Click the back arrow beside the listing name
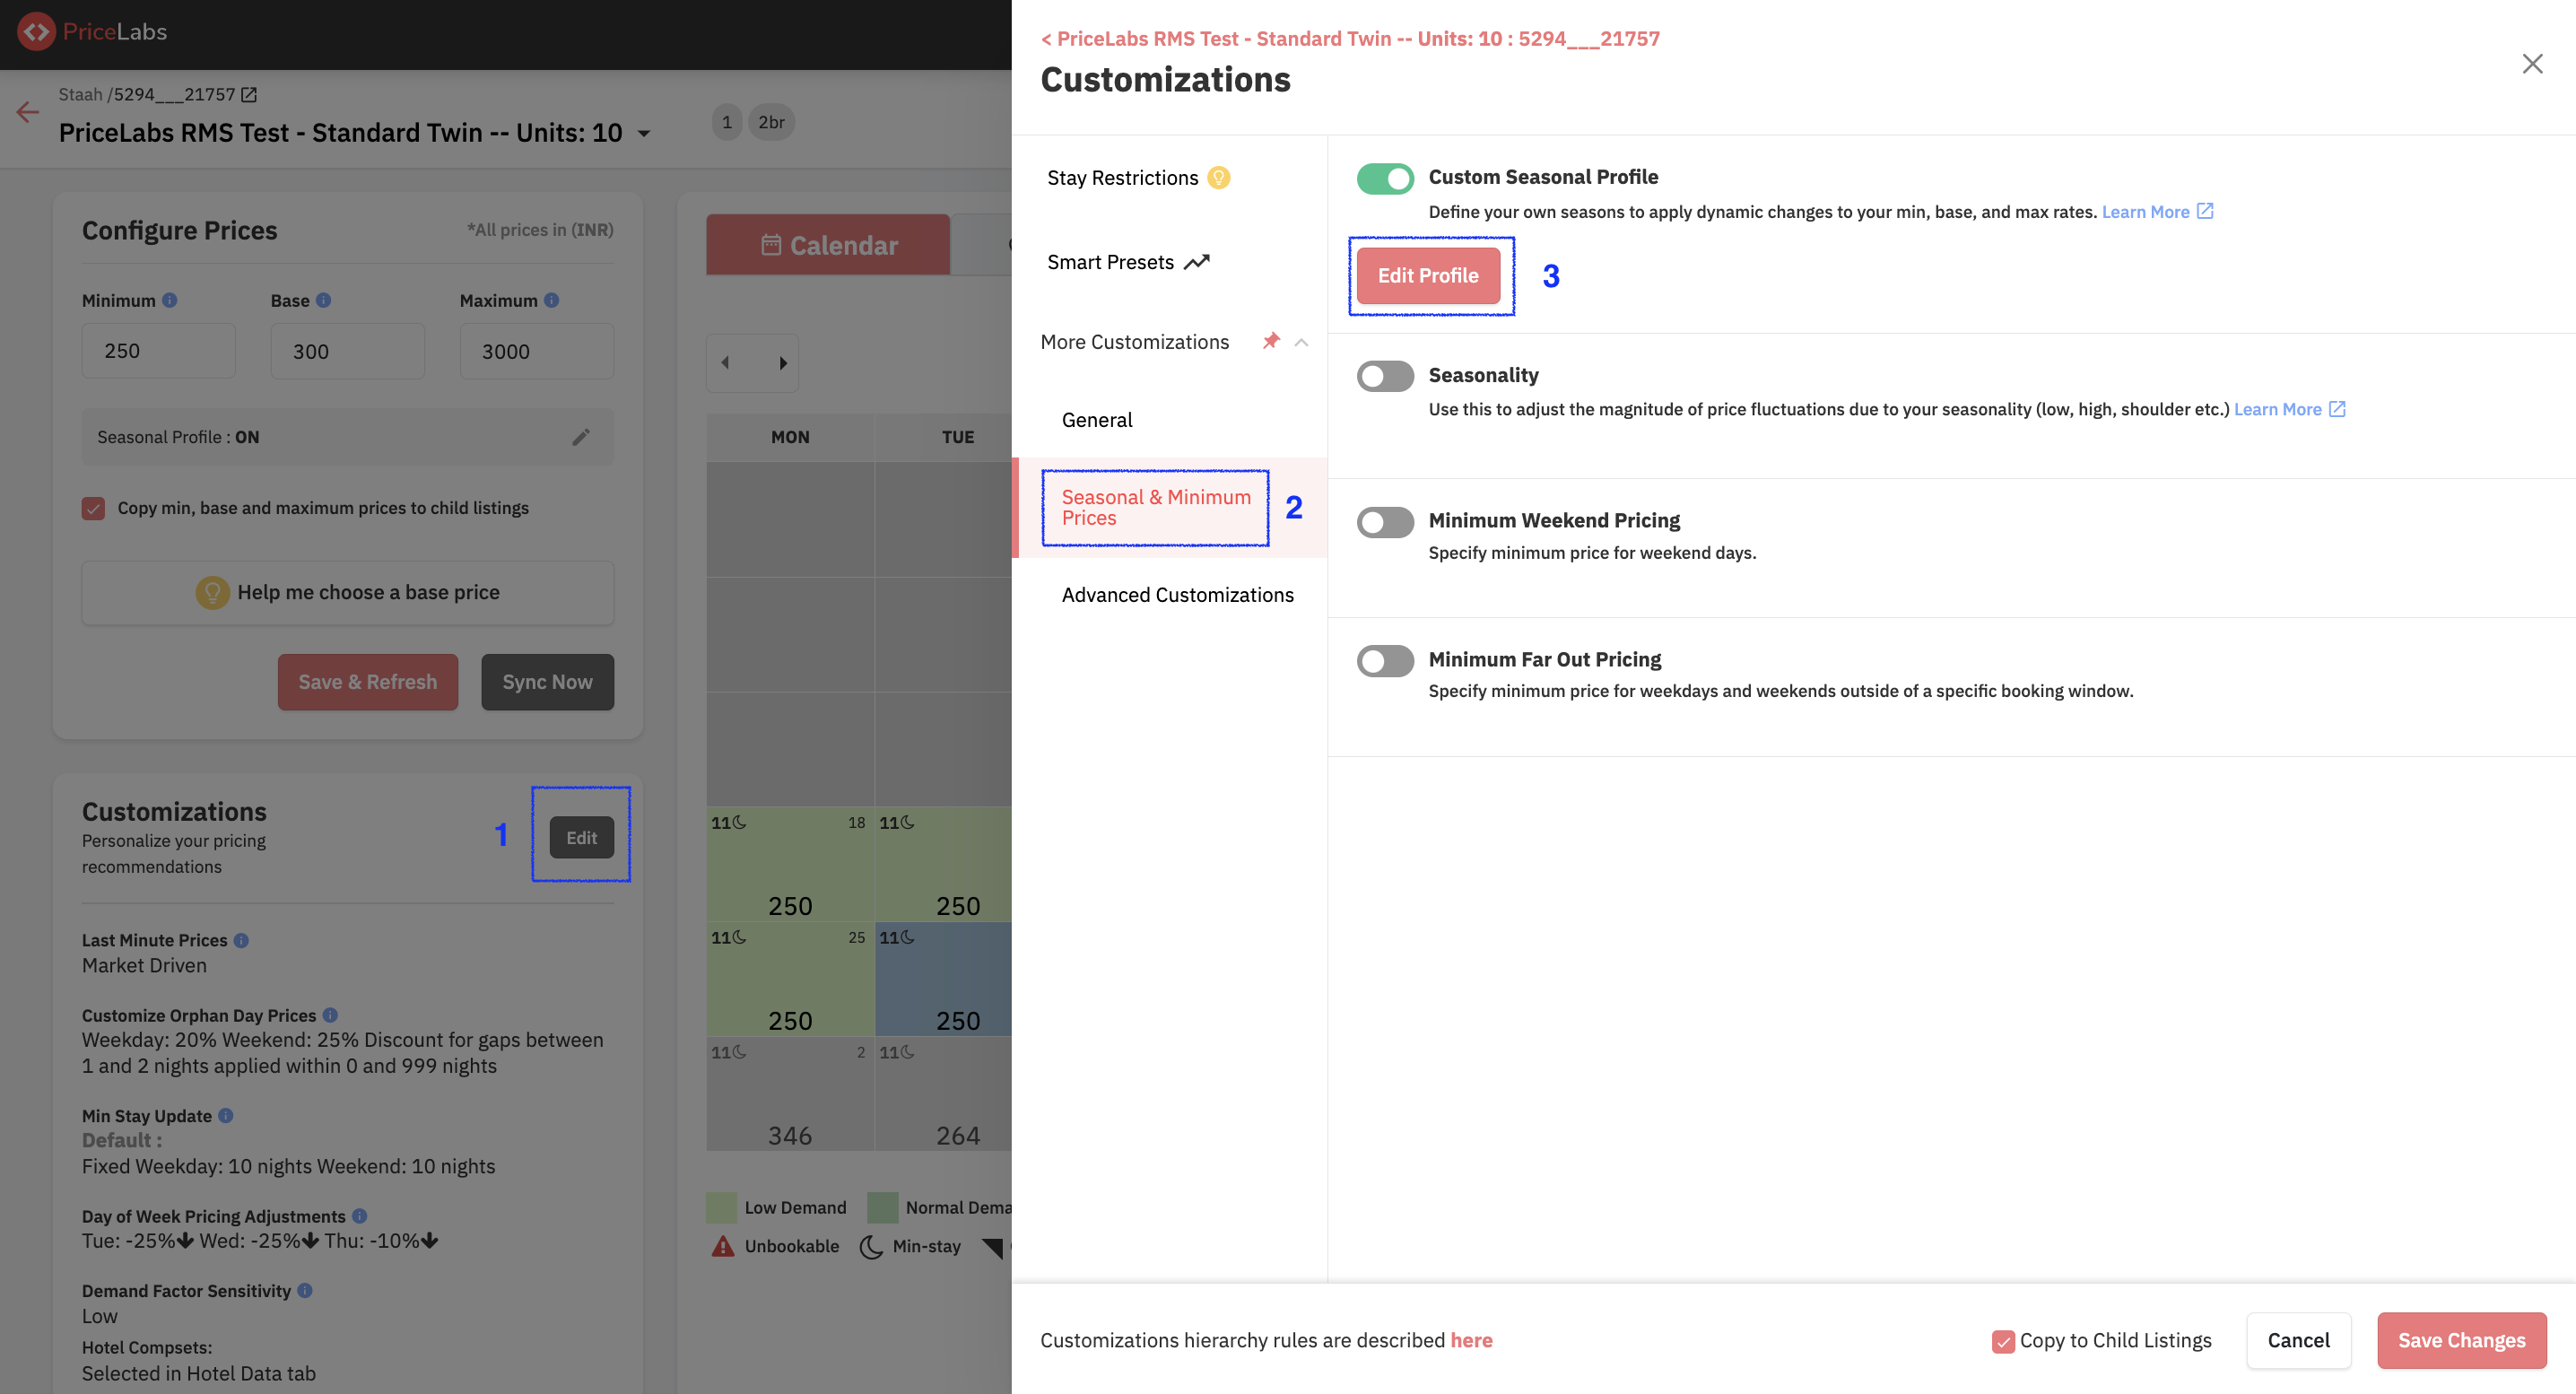This screenshot has width=2576, height=1394. coord(28,112)
